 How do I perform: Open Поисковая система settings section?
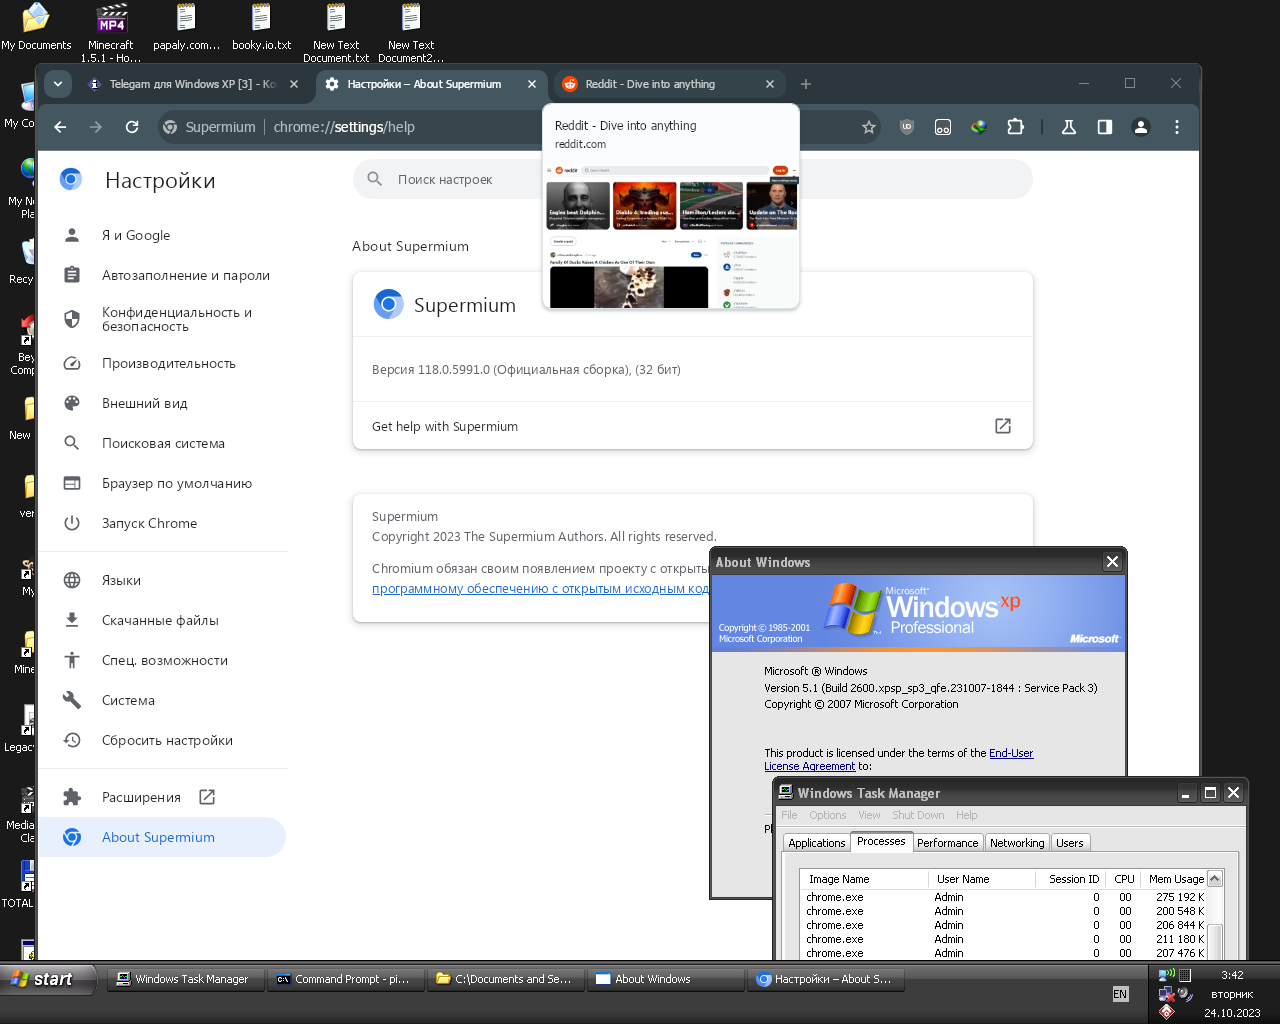[162, 443]
